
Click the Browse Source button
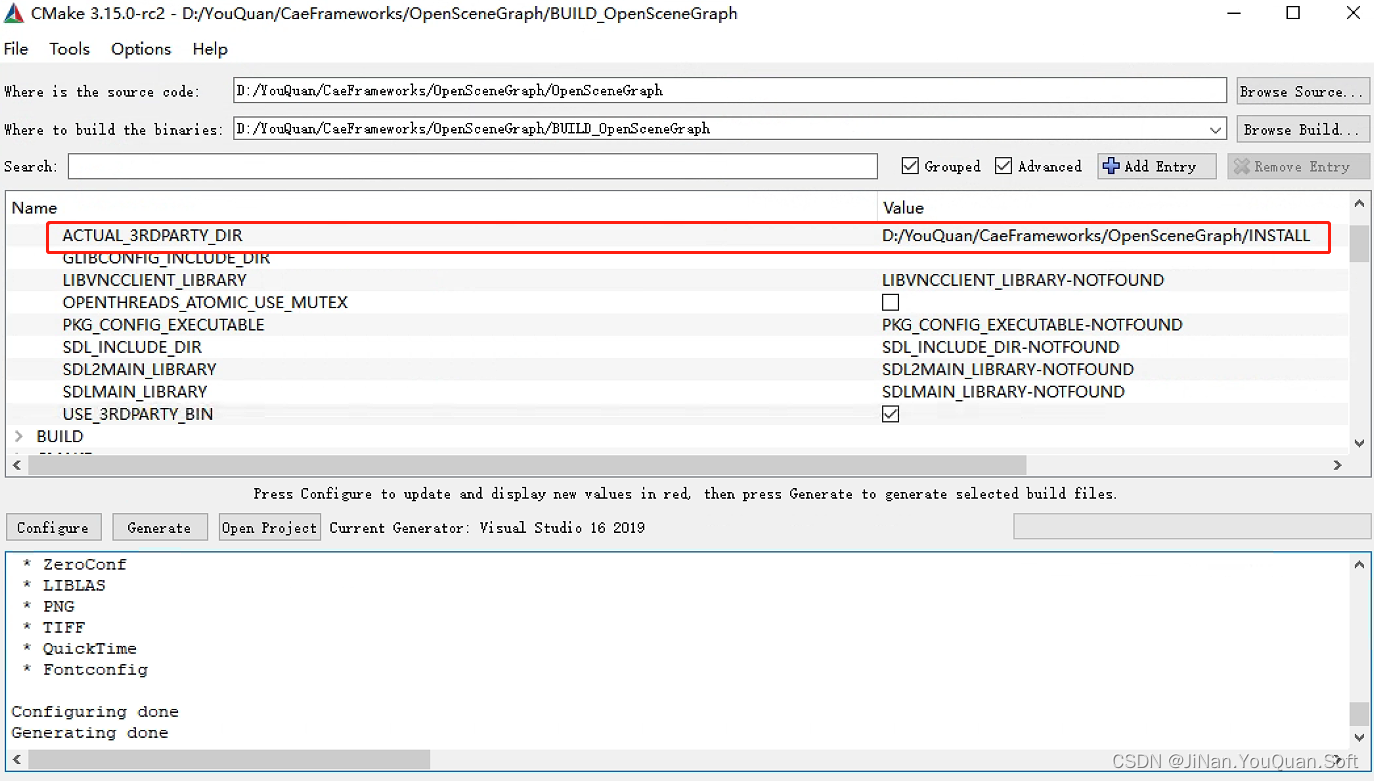click(1303, 91)
